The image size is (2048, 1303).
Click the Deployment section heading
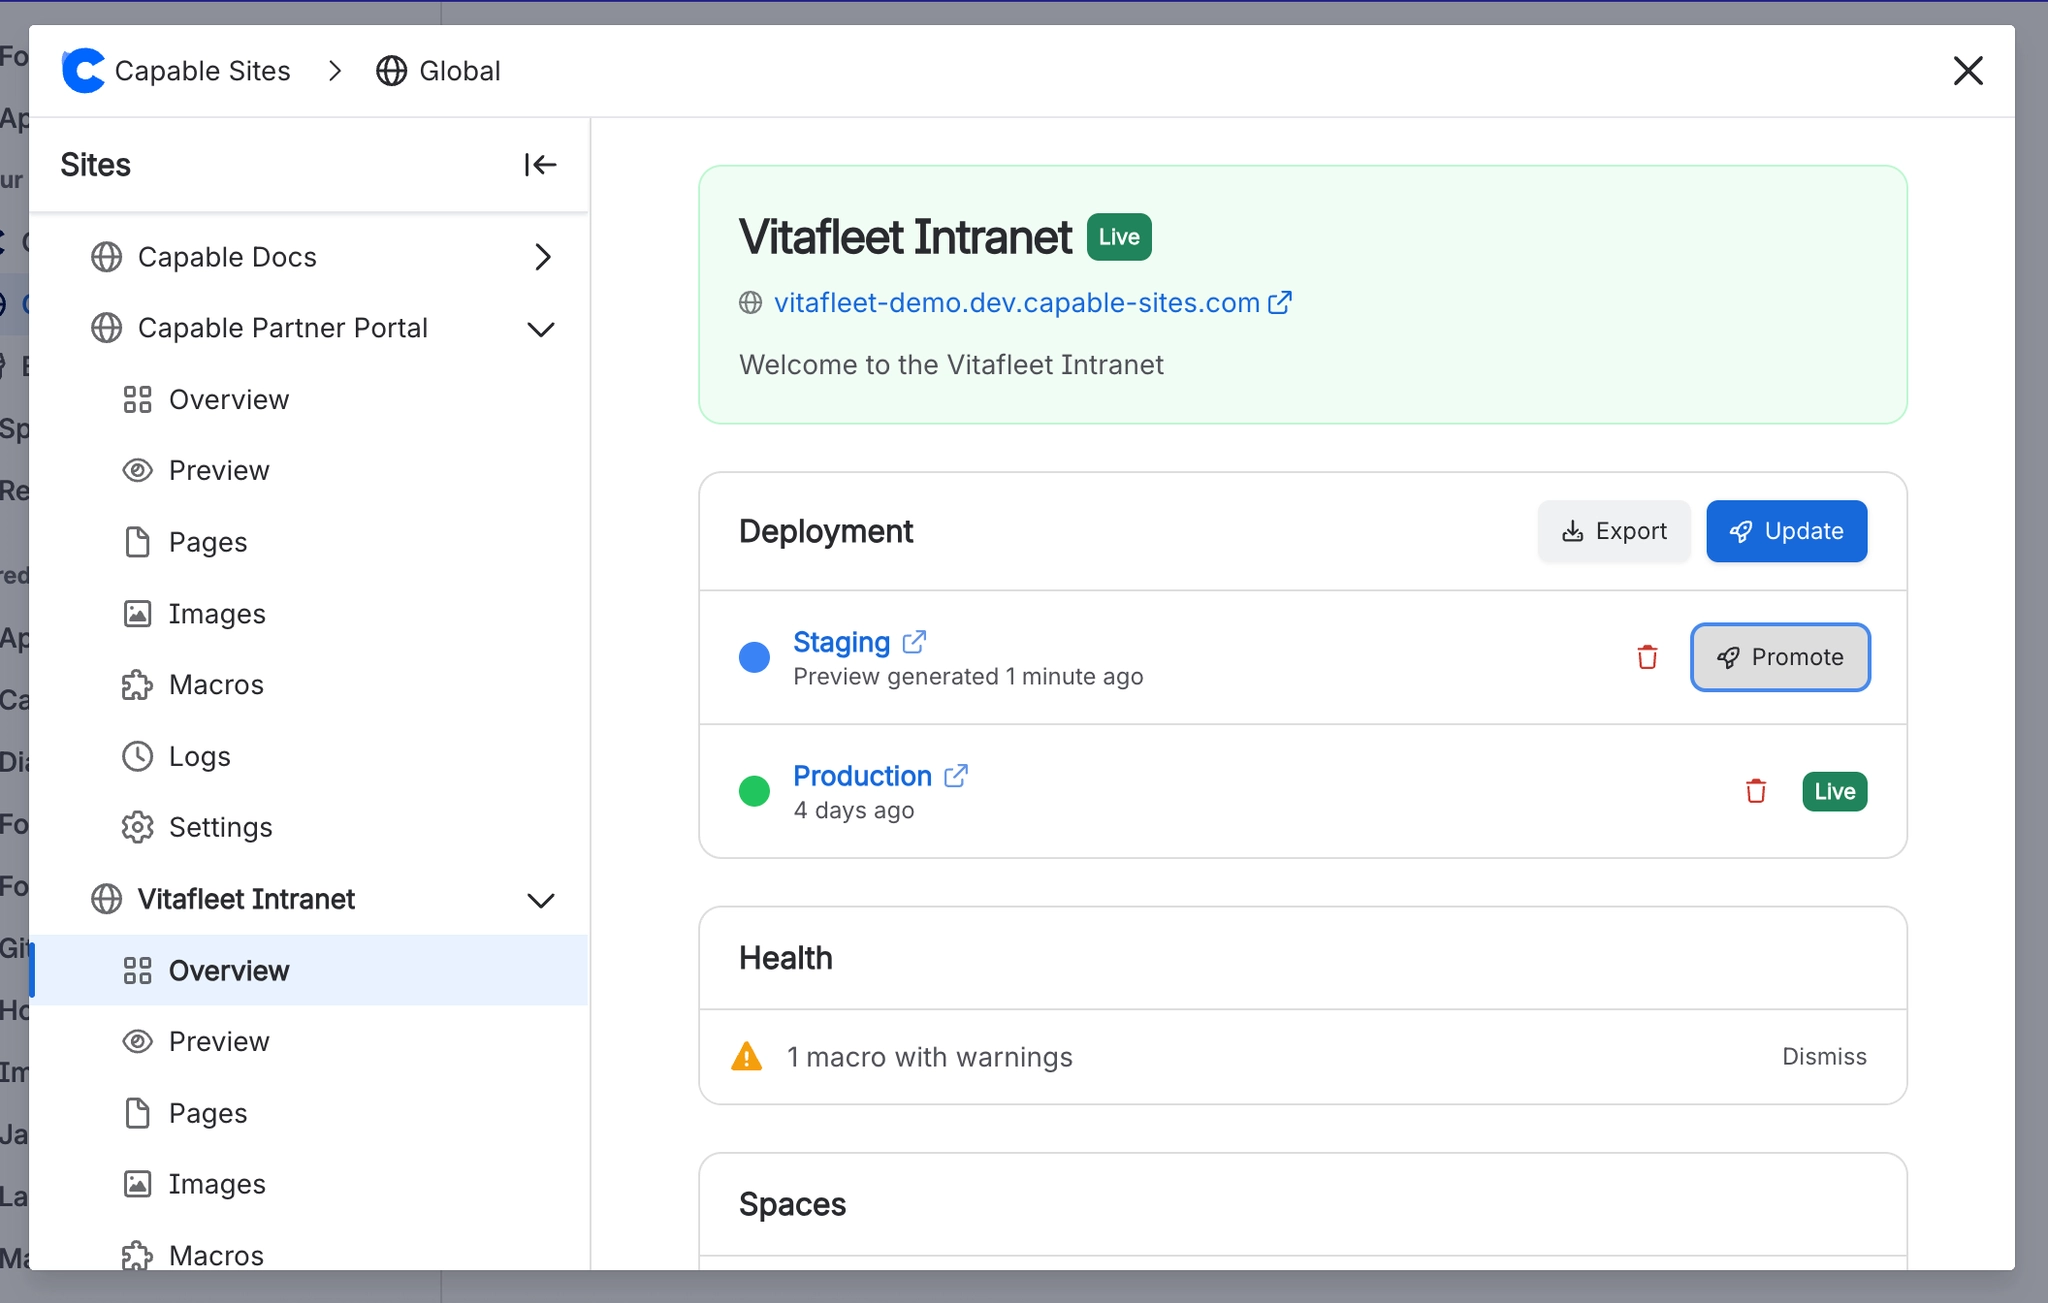click(825, 531)
